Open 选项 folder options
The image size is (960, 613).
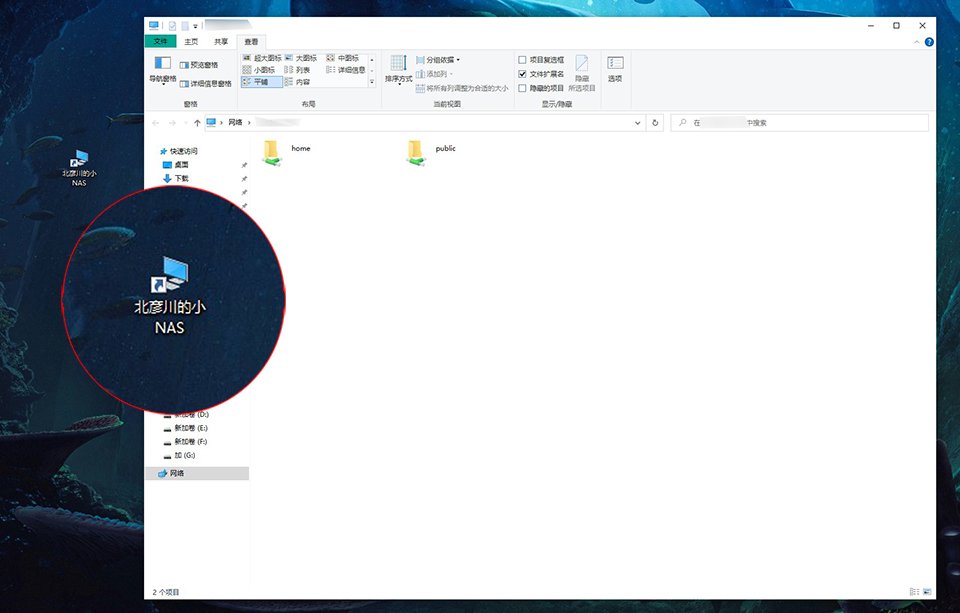coord(615,68)
